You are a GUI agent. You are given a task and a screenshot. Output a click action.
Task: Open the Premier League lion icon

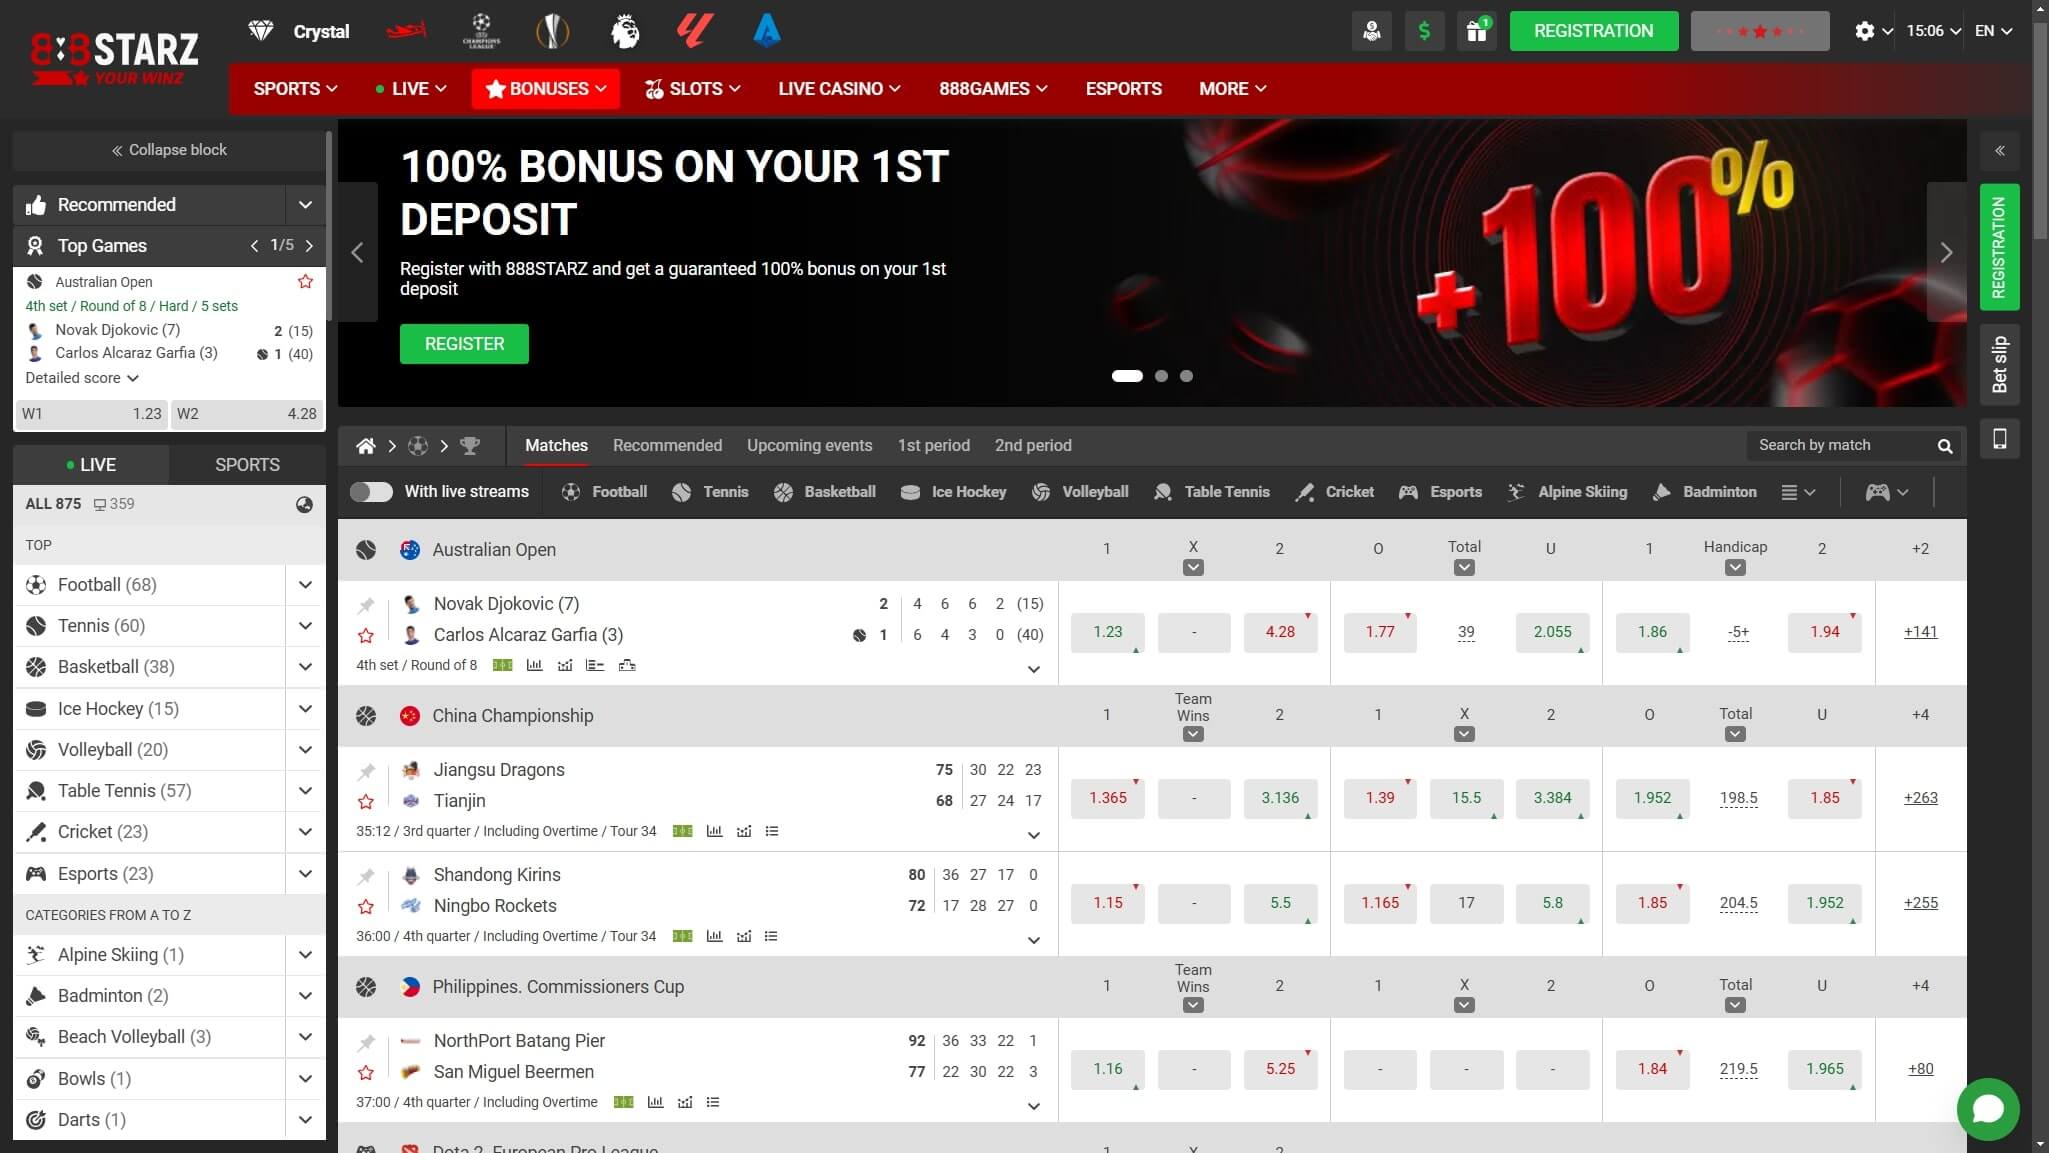[x=624, y=31]
